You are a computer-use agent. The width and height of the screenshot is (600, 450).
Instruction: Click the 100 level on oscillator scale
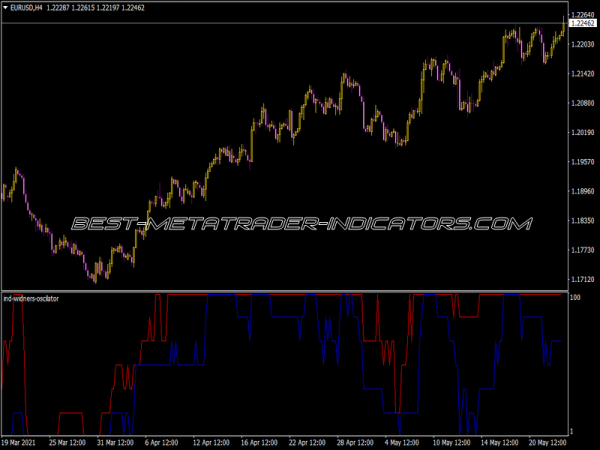[575, 297]
